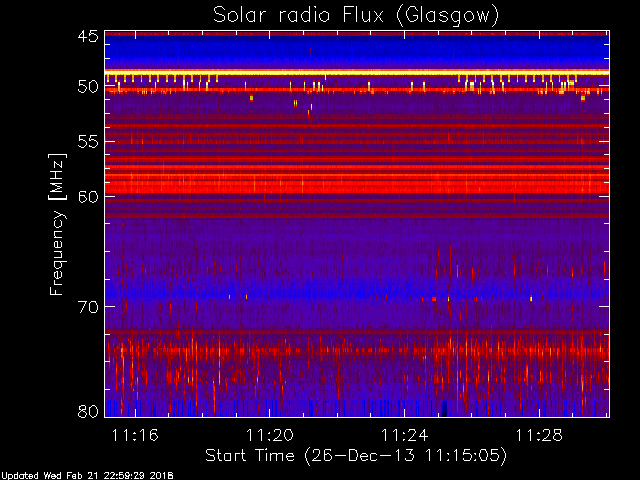Click the 'Updated Wed Feb 21' timestamp text
The image size is (640, 480).
pos(87,476)
